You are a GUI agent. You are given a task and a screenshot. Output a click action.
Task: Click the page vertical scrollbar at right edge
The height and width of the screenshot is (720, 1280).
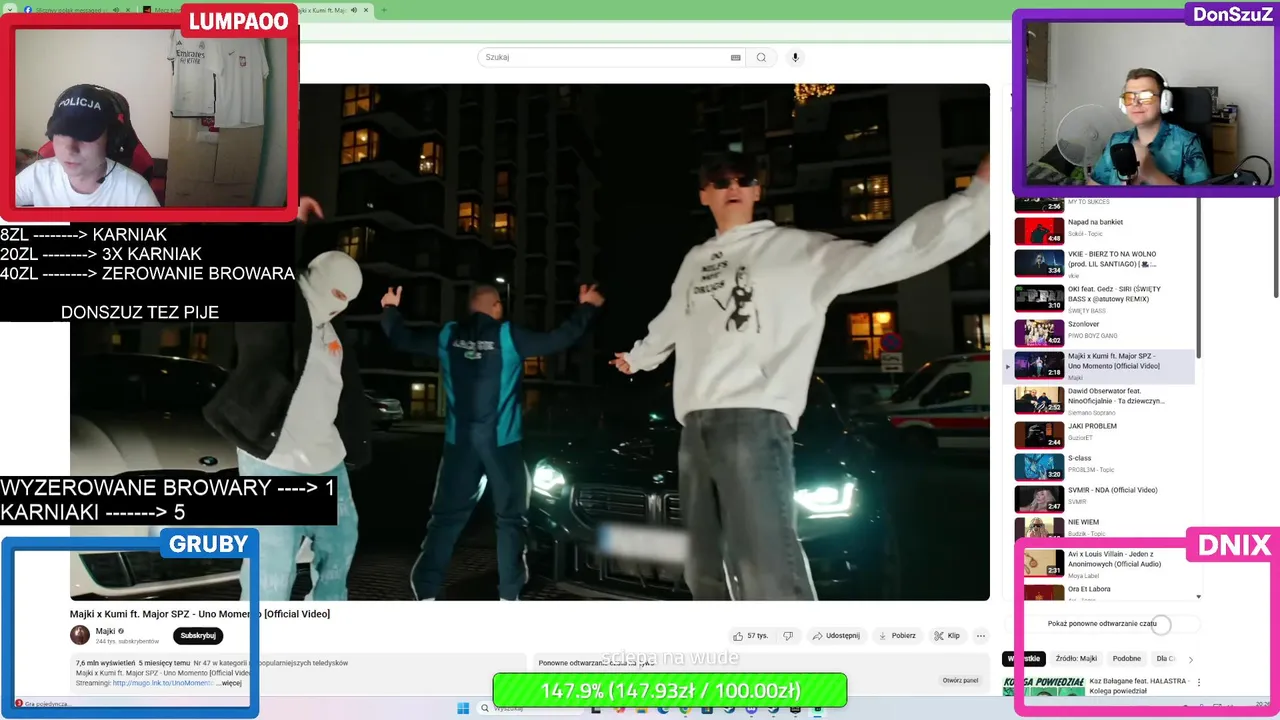[x=1274, y=250]
